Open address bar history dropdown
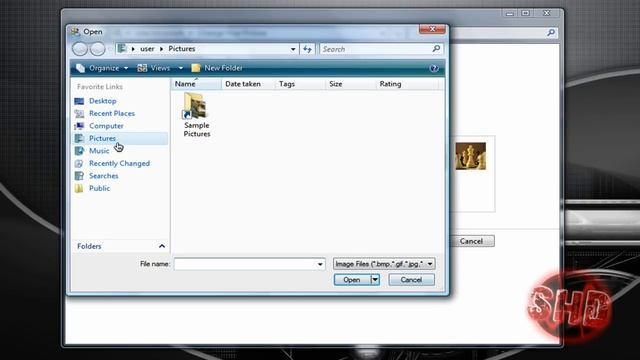Viewport: 640px width, 360px height. [293, 49]
